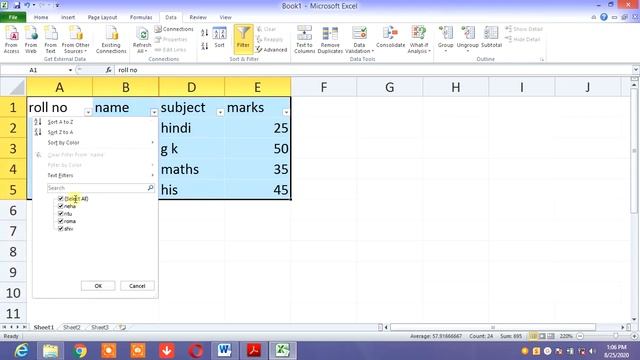Select the Sheet3 tab
The width and height of the screenshot is (640, 360).
[x=100, y=327]
